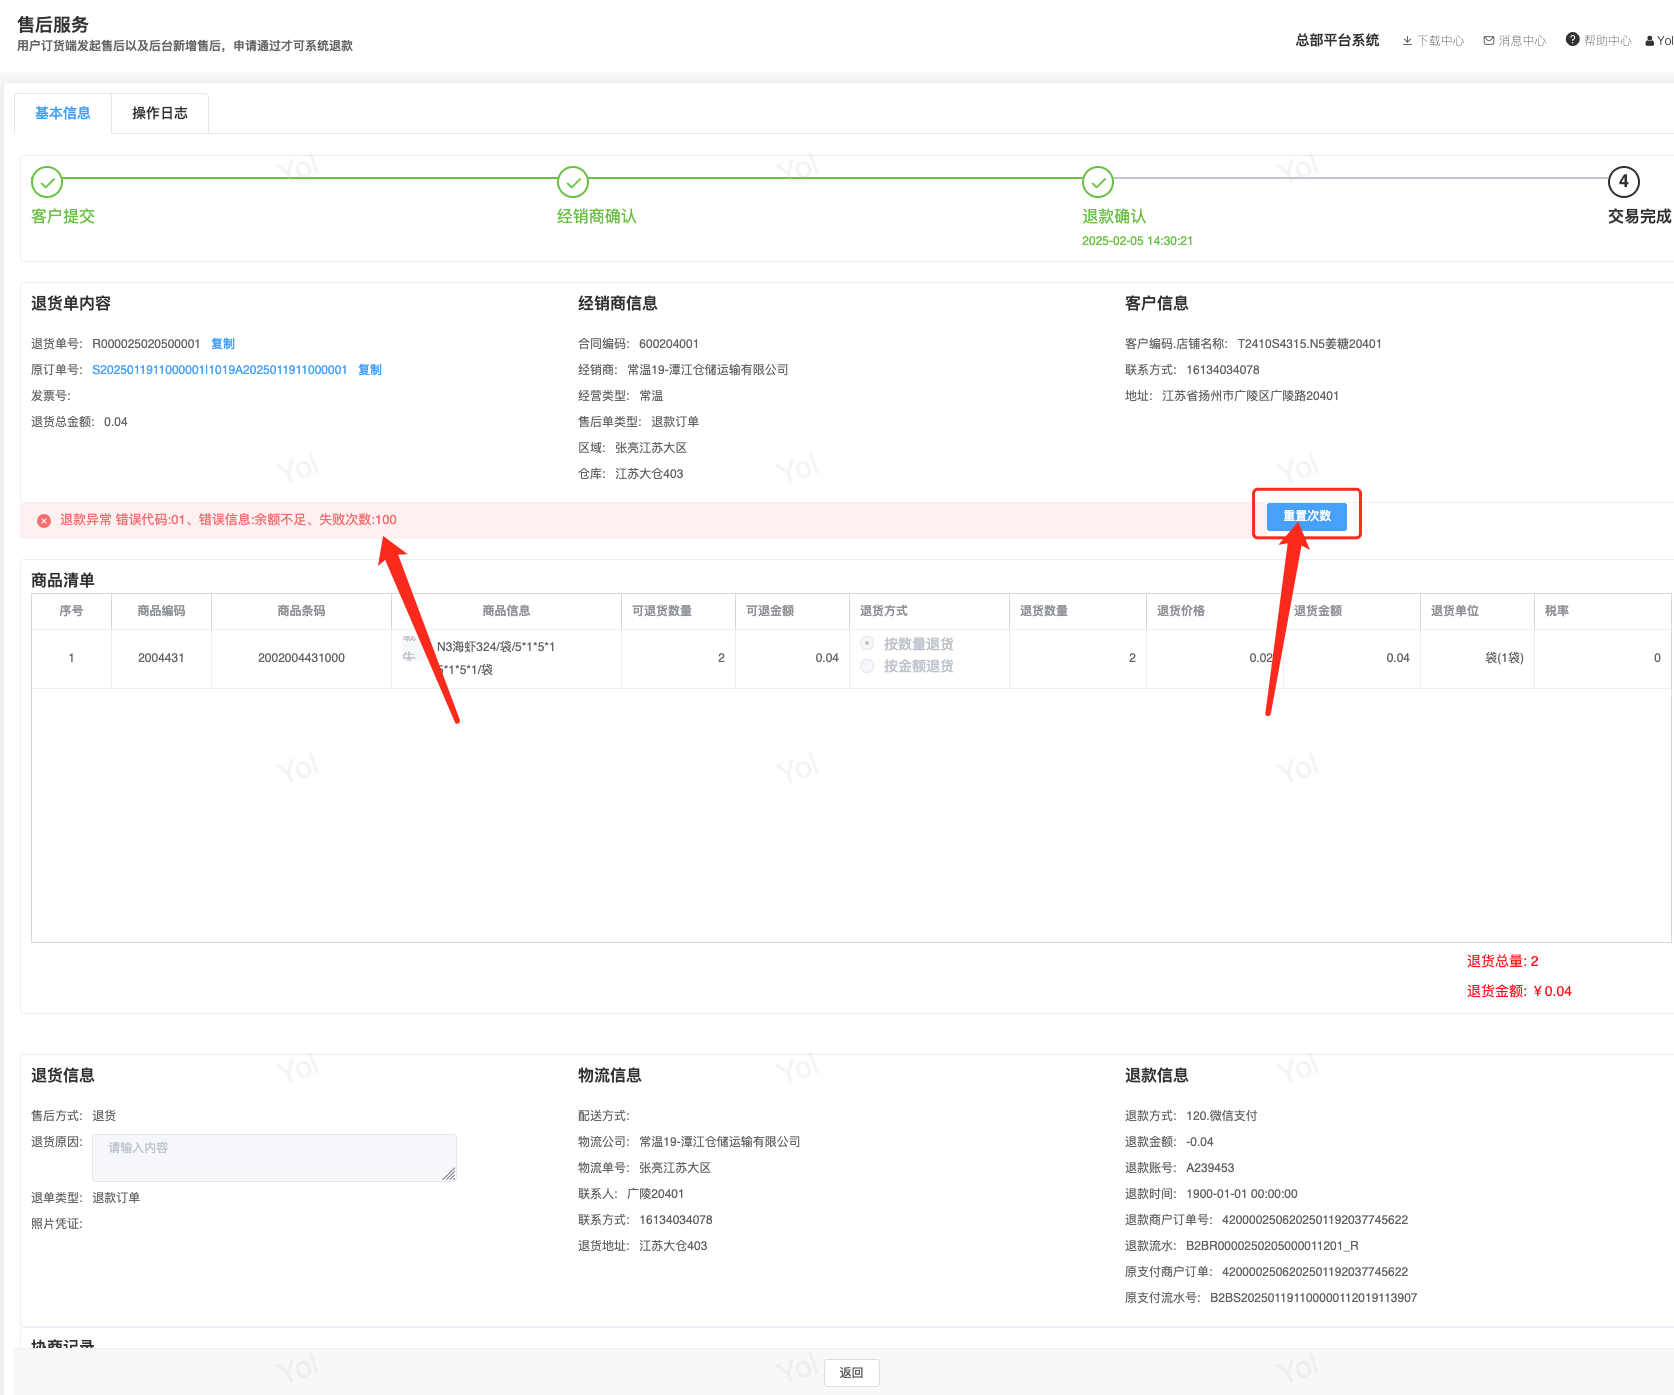
Task: Click the 退货单号 value R000025020500001
Action: tap(146, 344)
